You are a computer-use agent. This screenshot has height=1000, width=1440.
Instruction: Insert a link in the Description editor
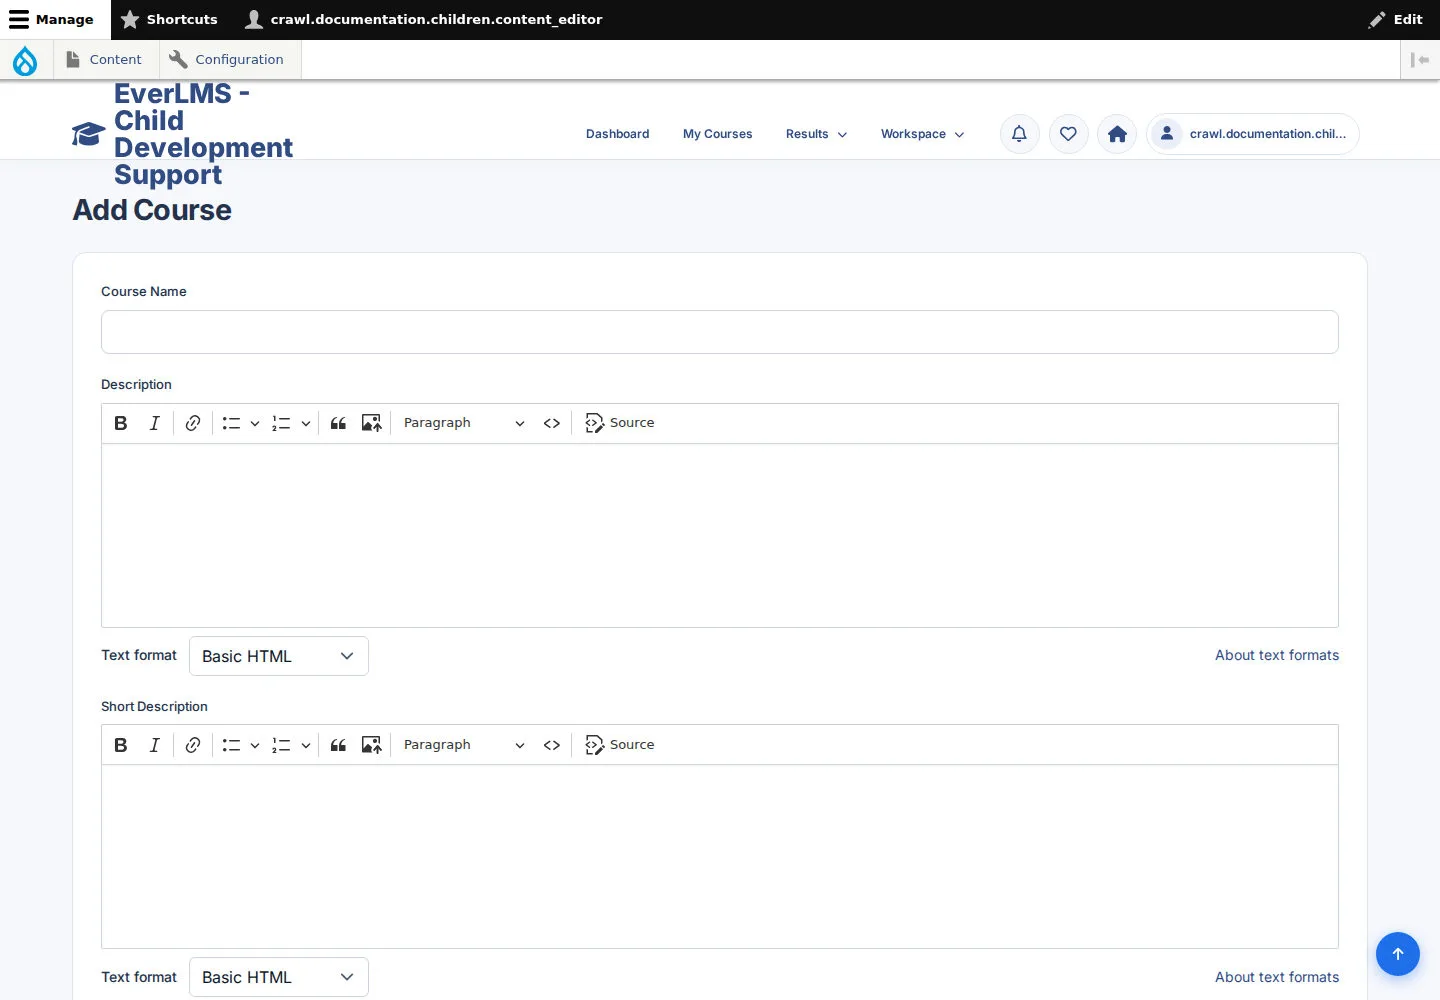[x=193, y=423]
